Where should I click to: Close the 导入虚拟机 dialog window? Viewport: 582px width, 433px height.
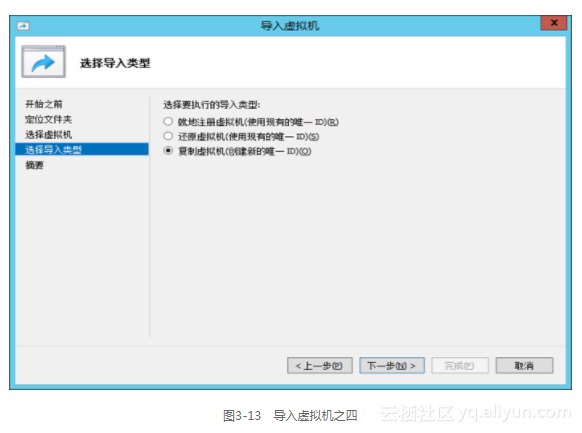point(554,23)
